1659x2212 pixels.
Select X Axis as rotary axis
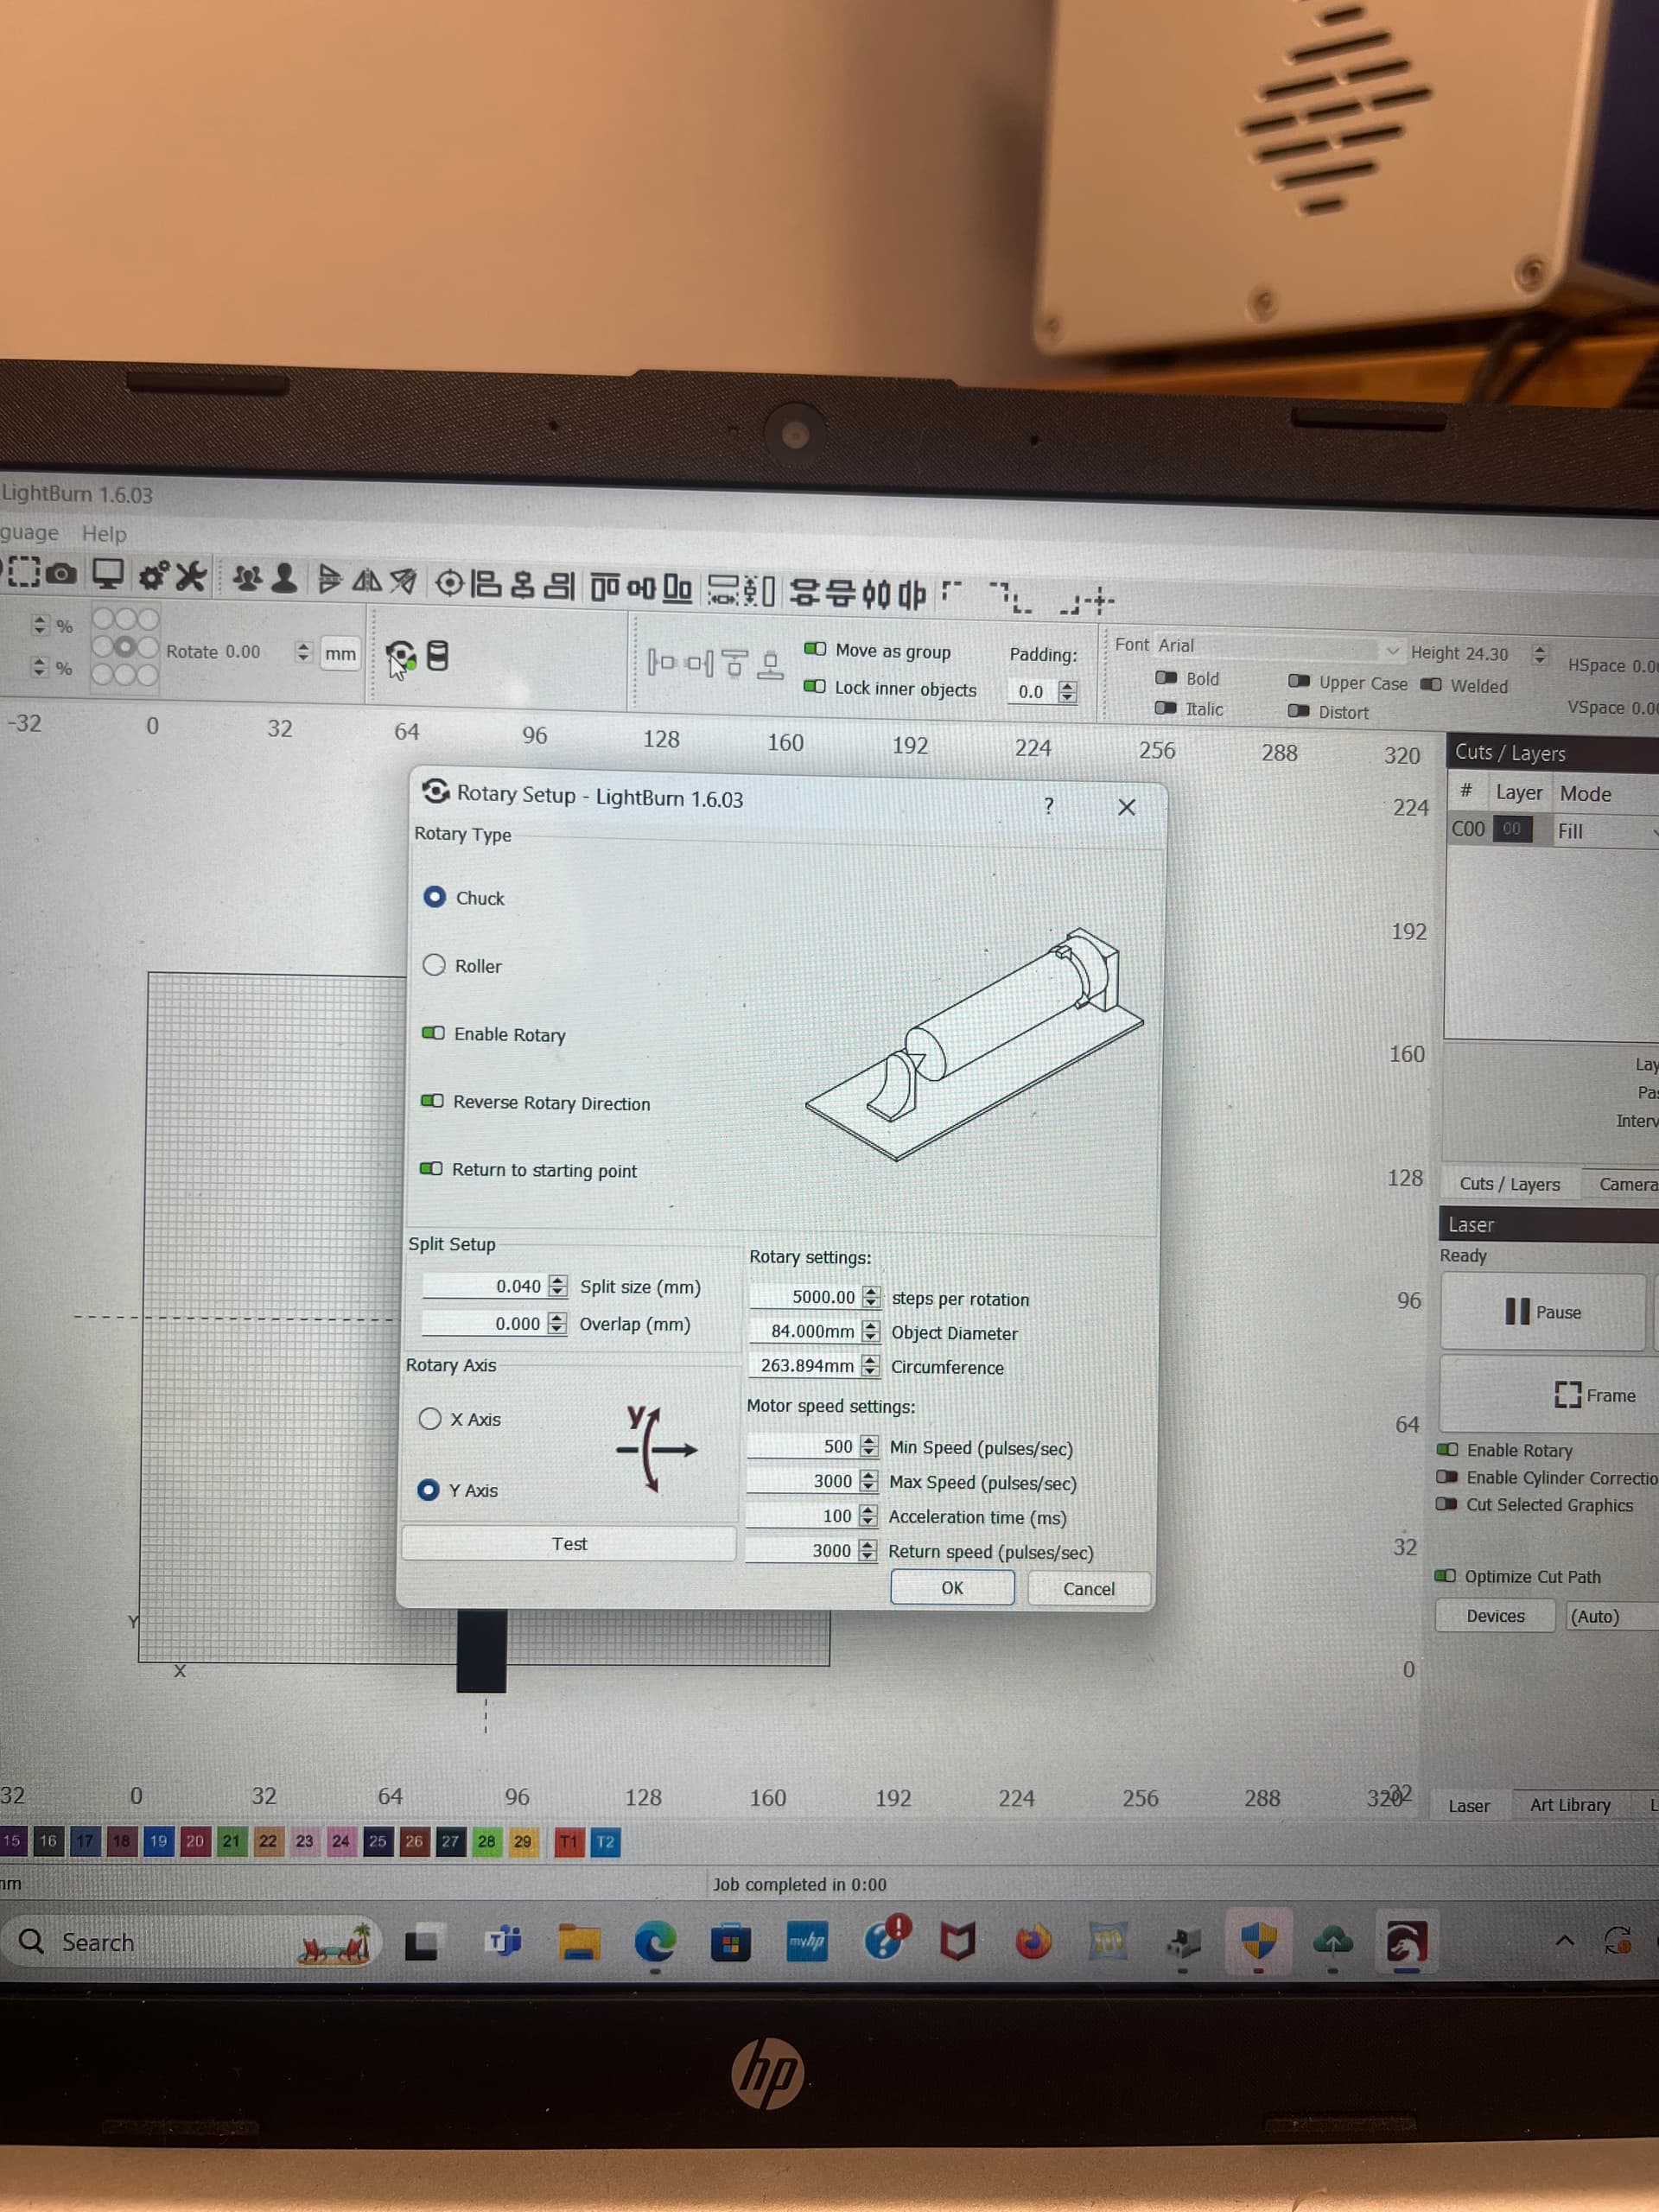430,1418
